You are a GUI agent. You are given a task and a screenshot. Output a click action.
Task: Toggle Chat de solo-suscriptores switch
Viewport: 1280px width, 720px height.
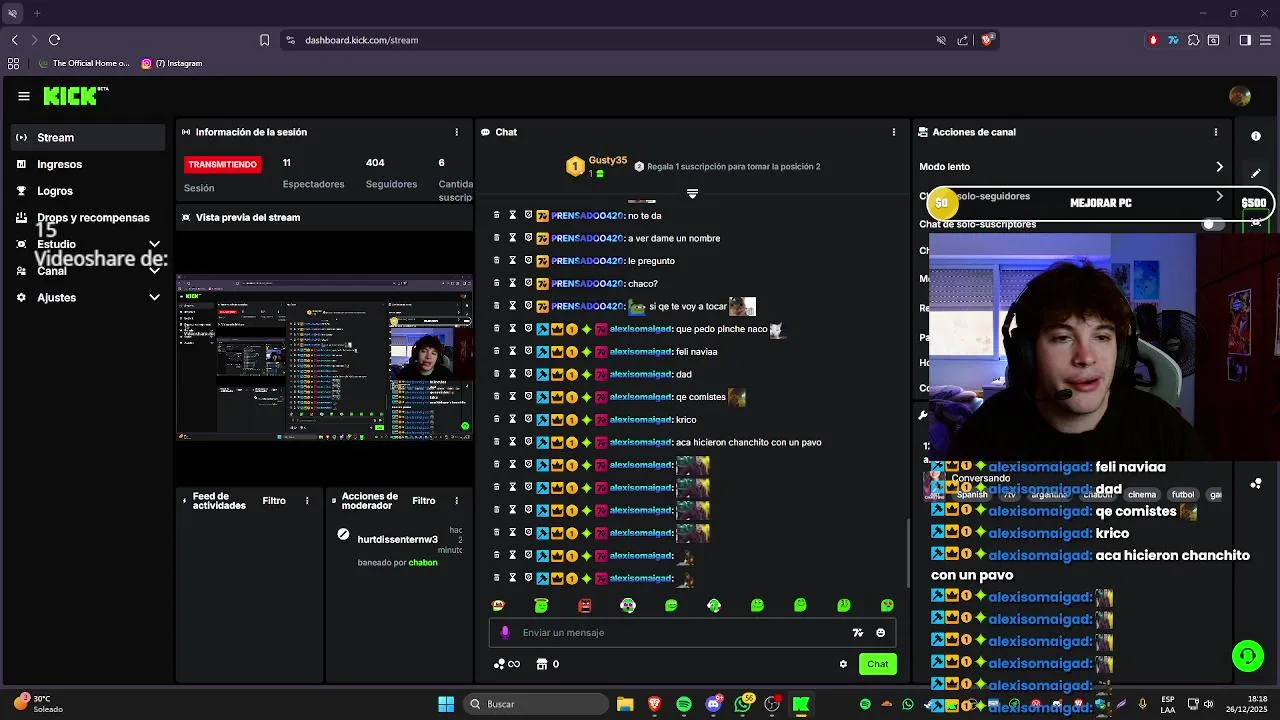coord(1213,224)
